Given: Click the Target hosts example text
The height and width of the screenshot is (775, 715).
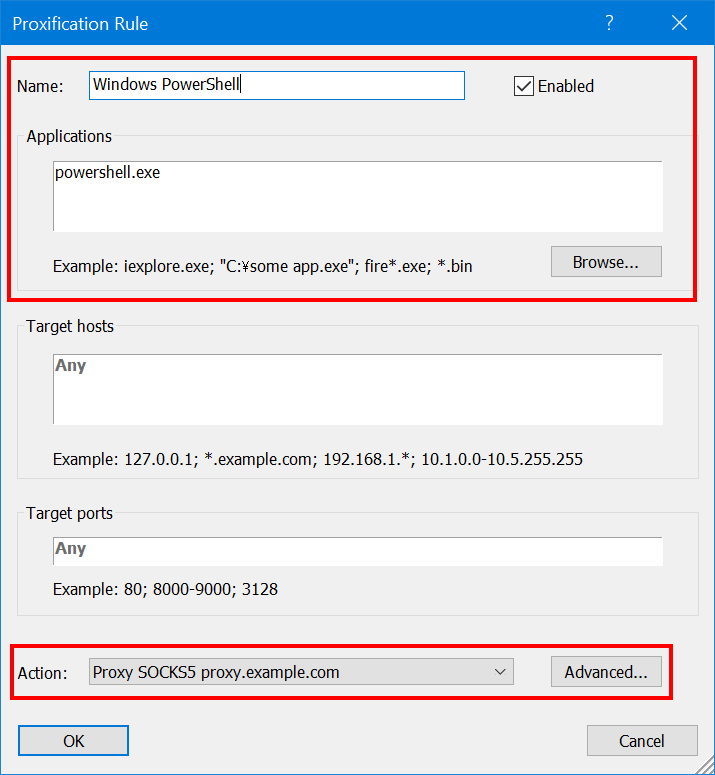Looking at the screenshot, I should coord(318,459).
